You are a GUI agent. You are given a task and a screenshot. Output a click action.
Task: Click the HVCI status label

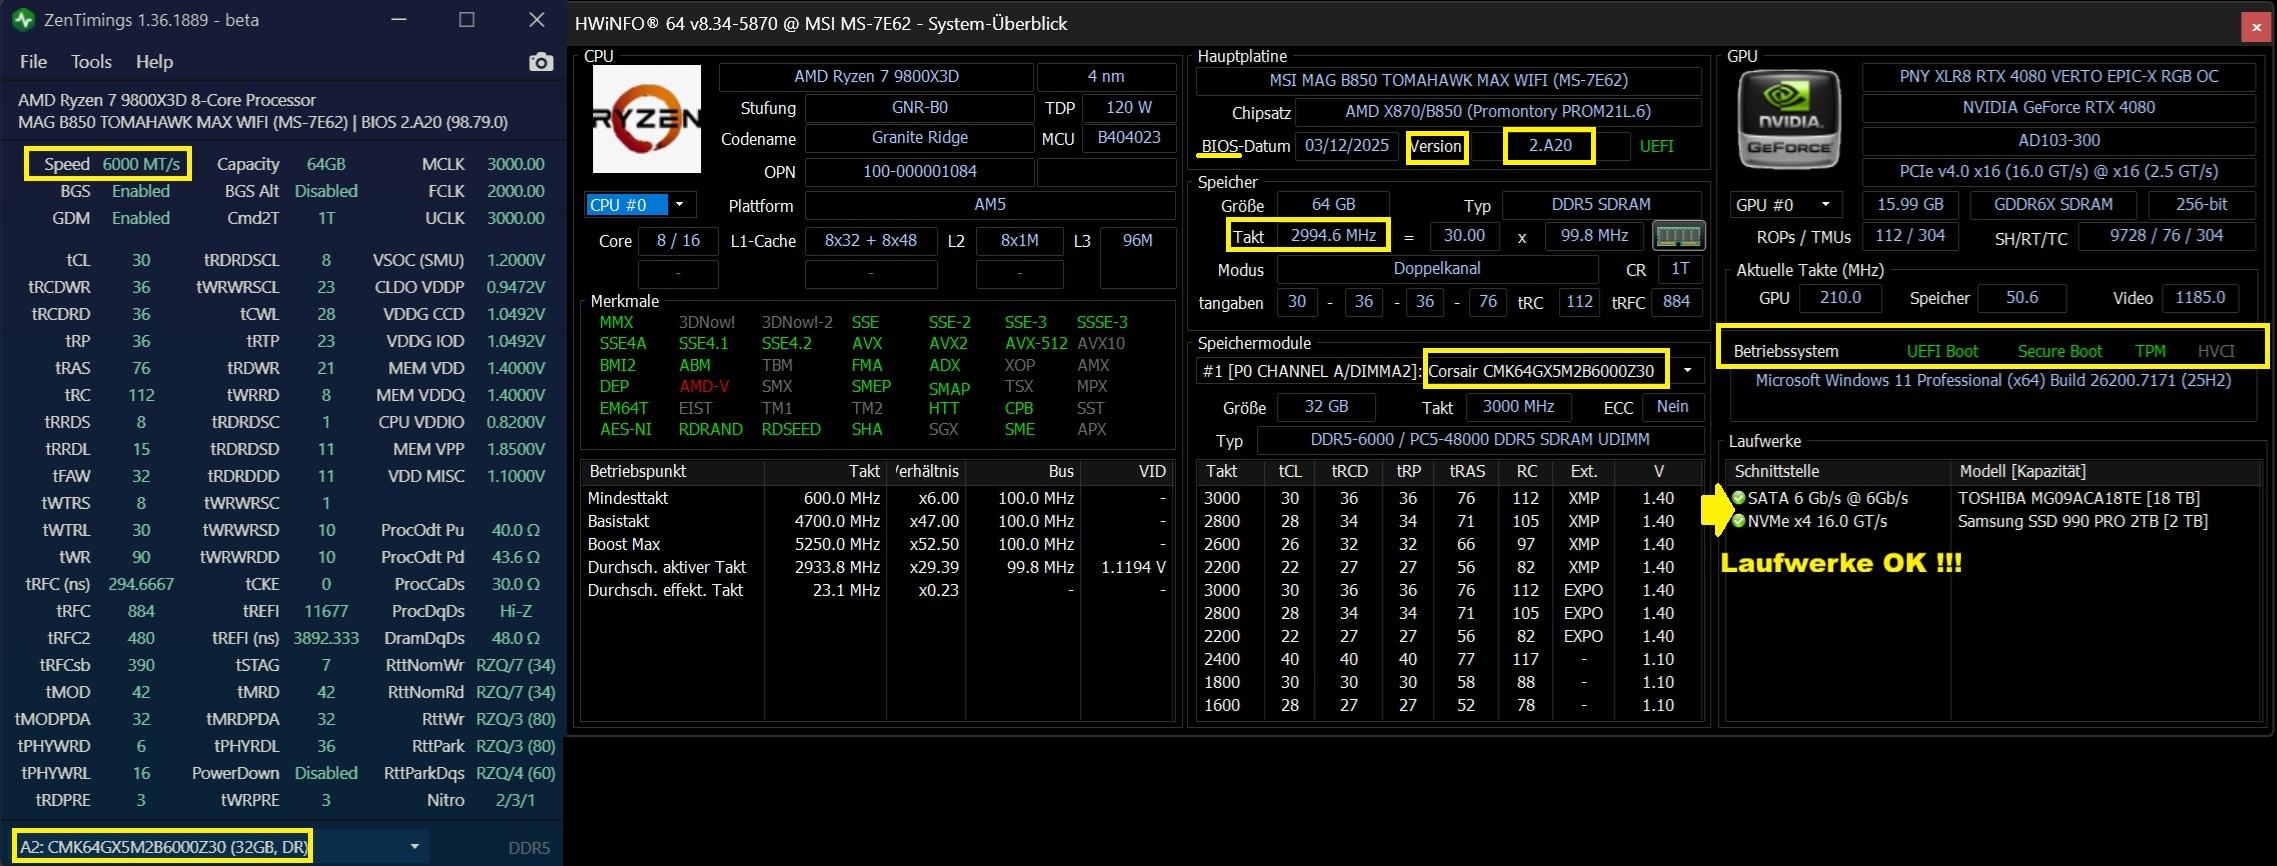click(2216, 352)
